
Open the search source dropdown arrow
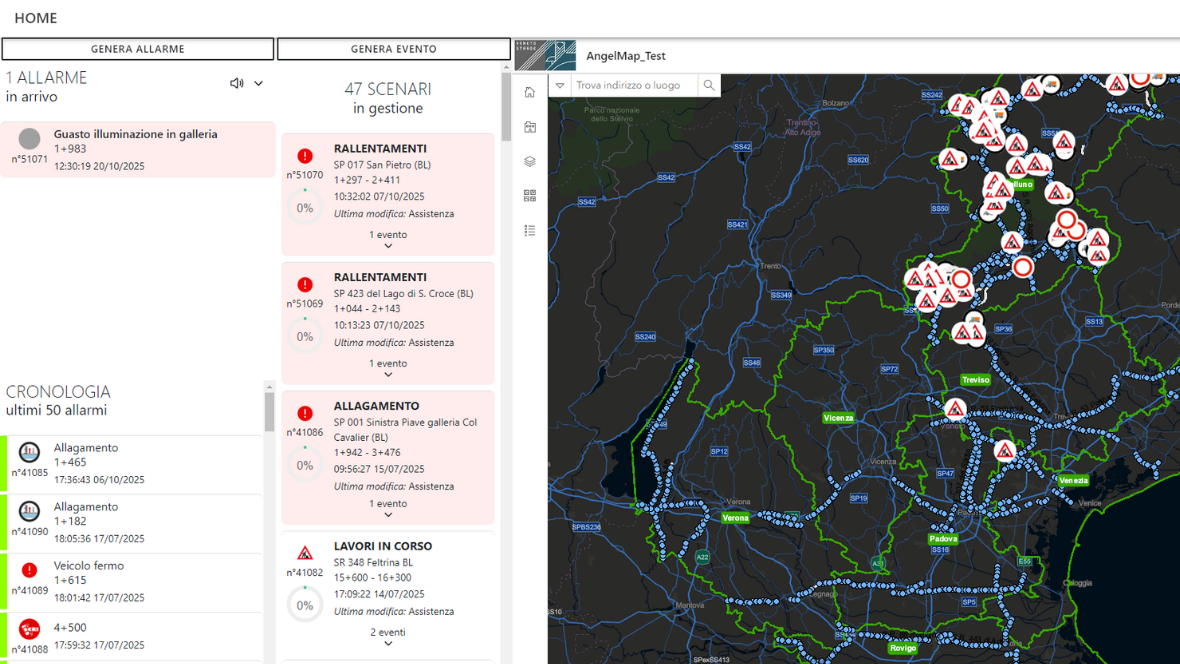pyautogui.click(x=560, y=85)
